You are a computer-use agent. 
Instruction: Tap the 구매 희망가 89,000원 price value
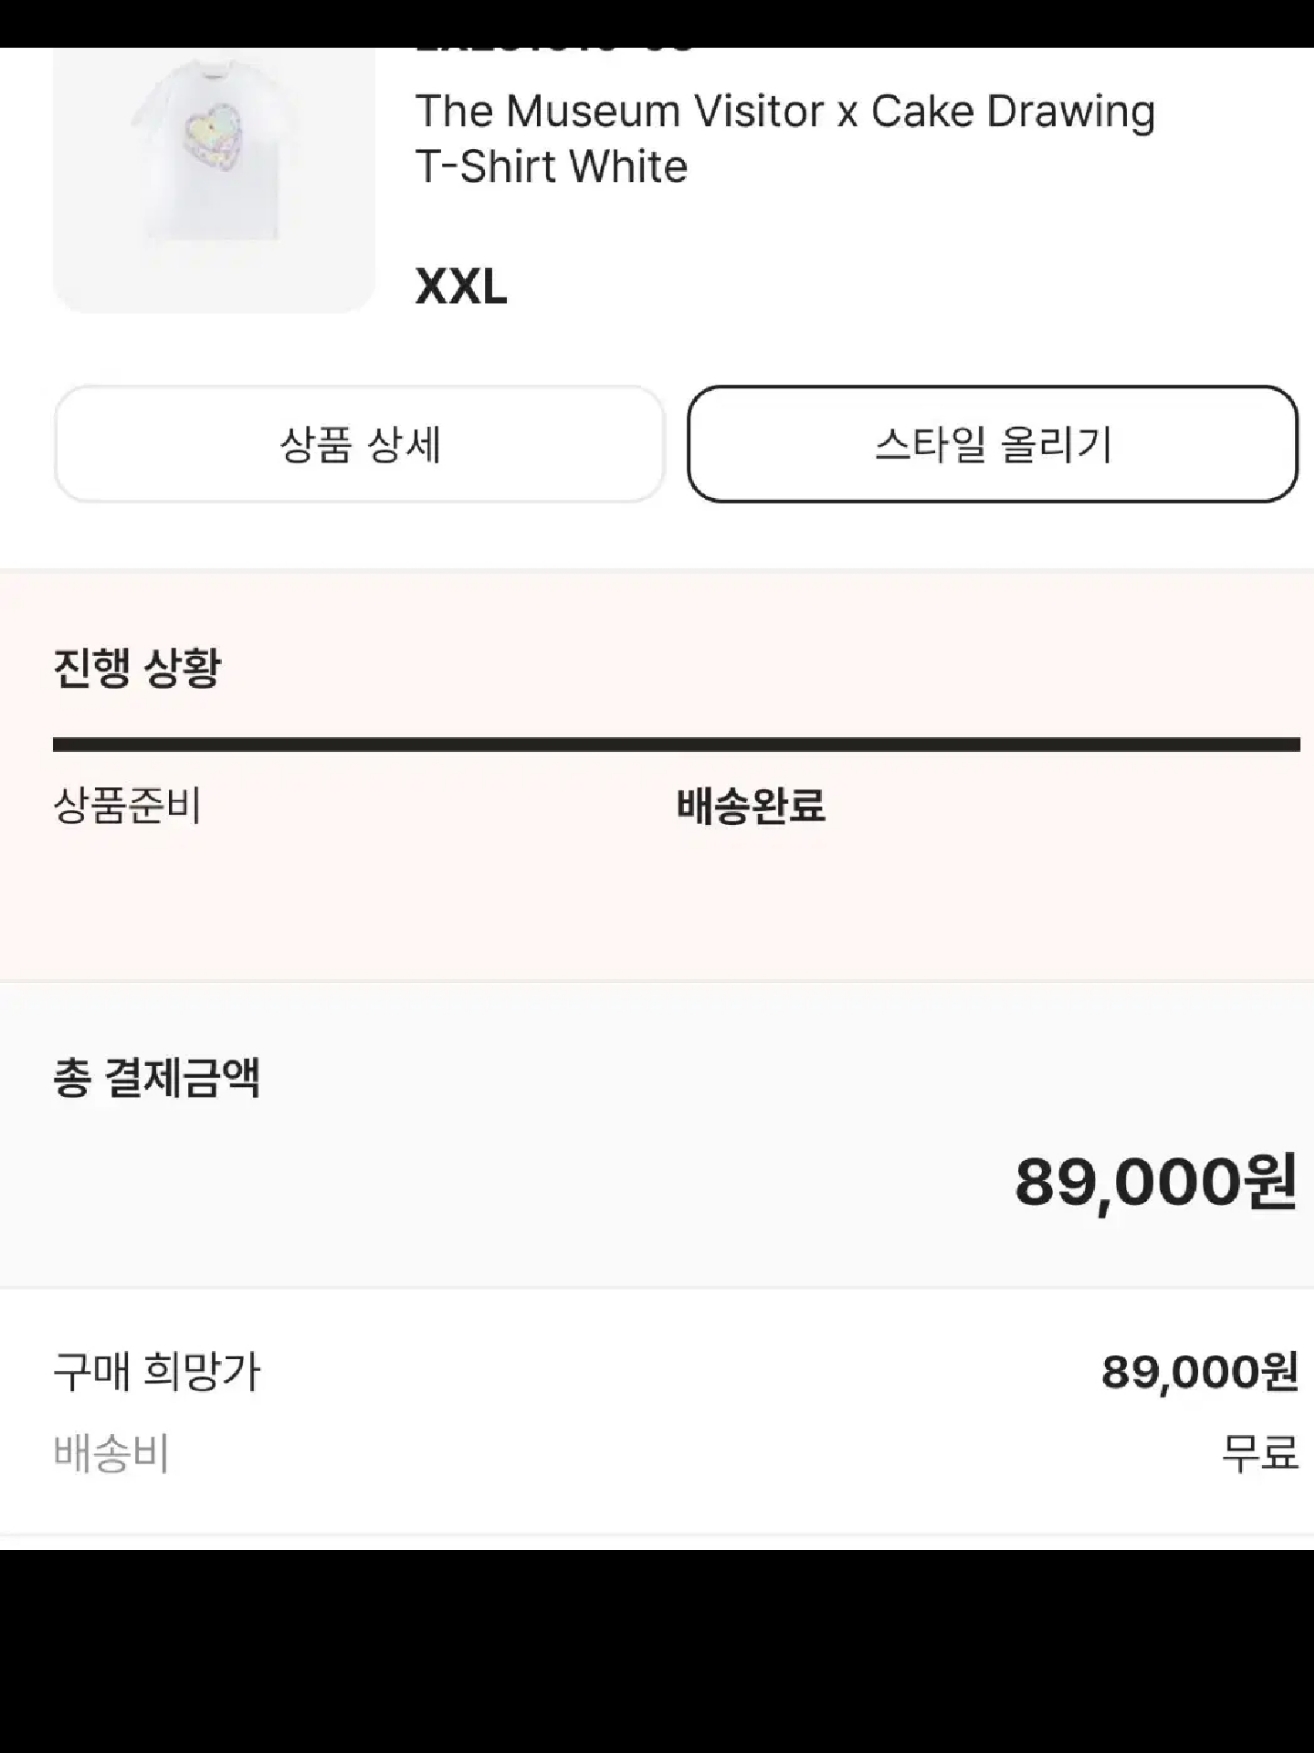1199,1371
